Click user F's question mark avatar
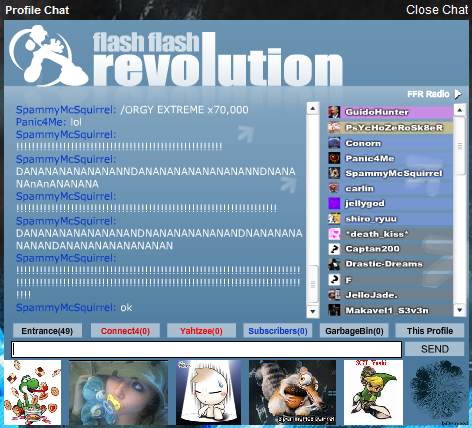472x428 pixels. 334,280
